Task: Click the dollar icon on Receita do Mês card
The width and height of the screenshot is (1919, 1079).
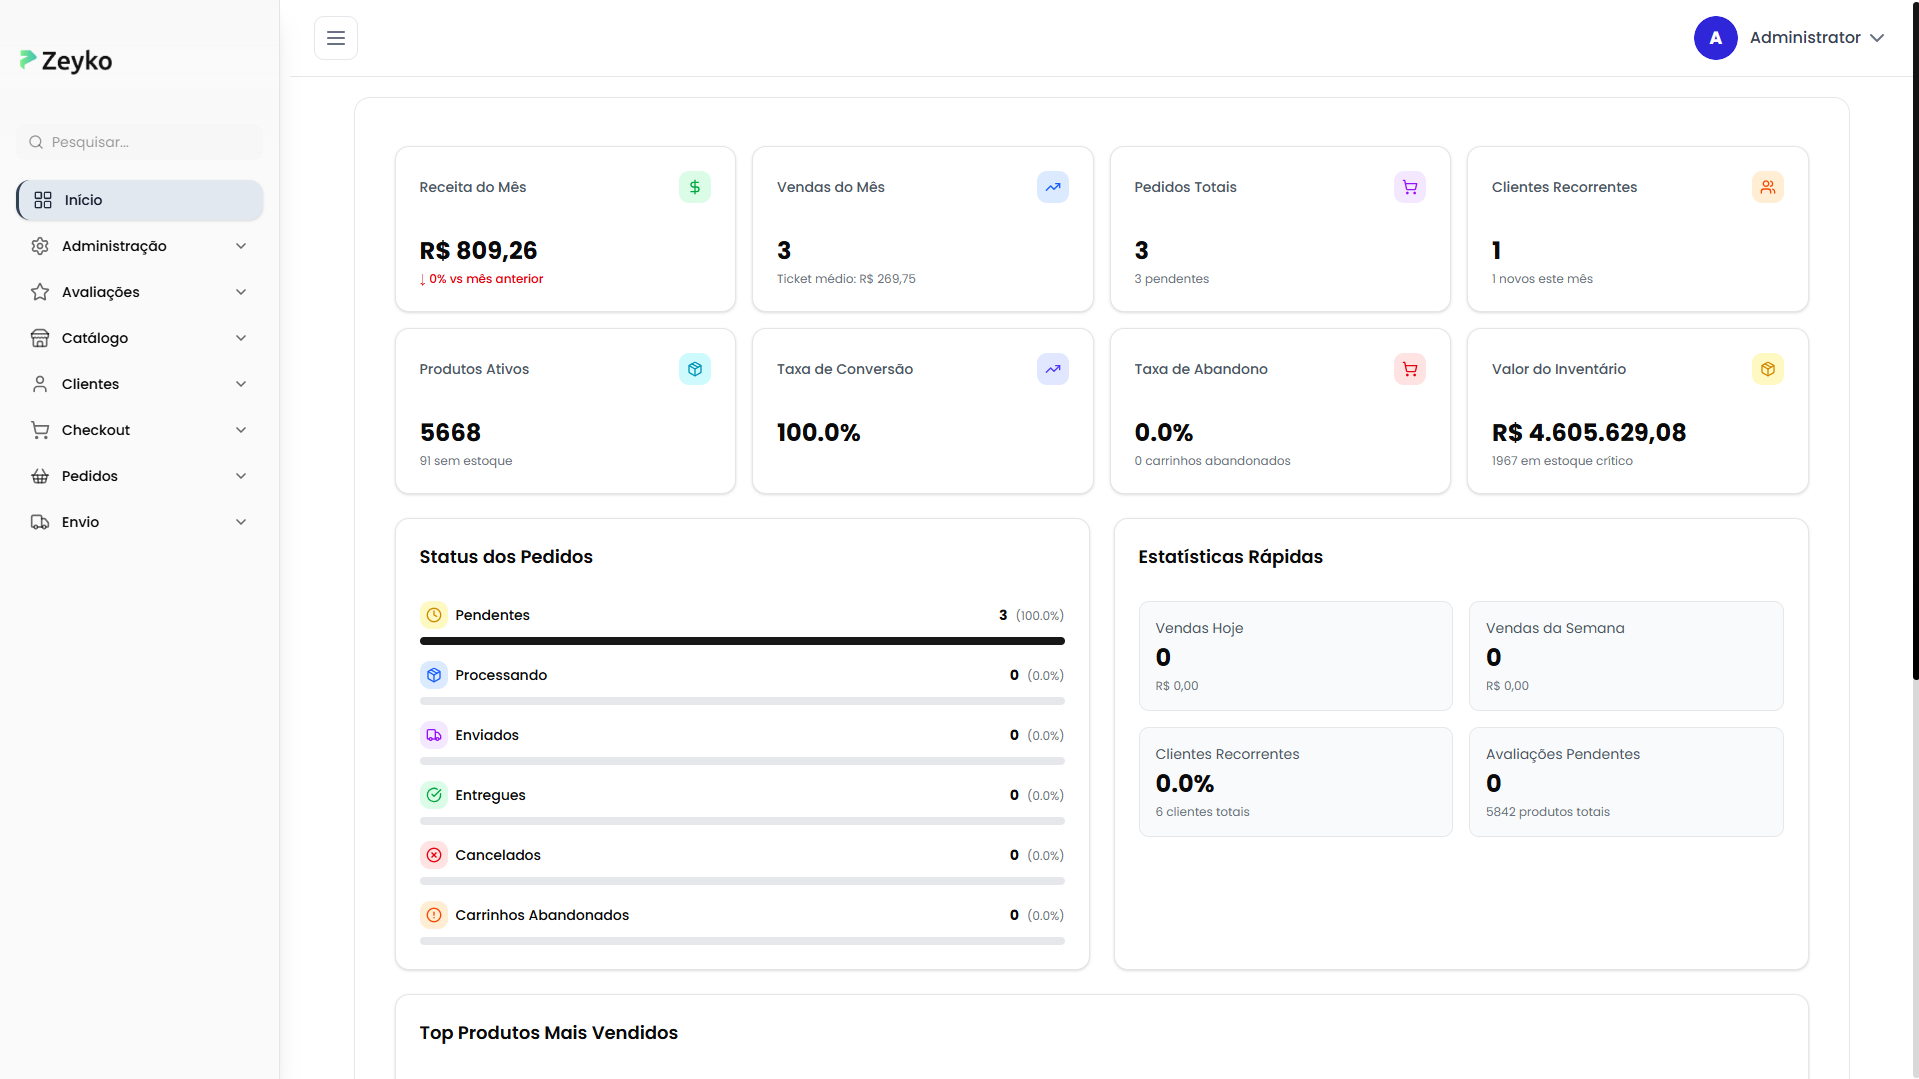Action: click(x=694, y=187)
